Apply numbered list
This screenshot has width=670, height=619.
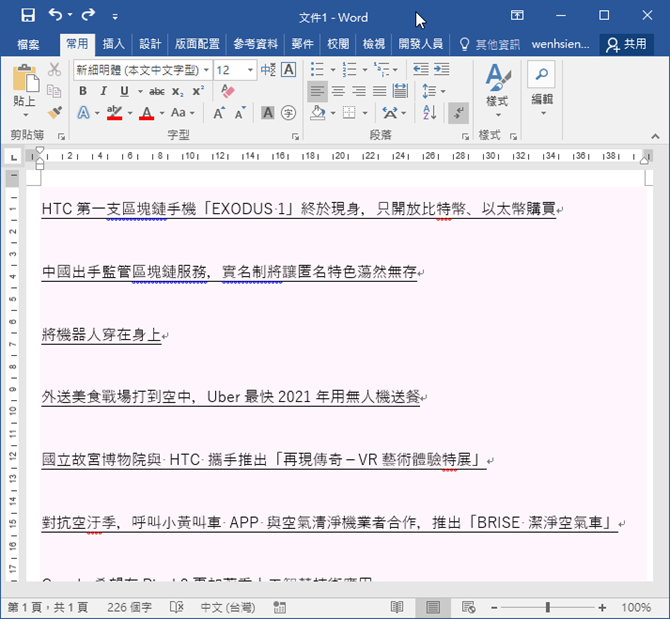point(350,69)
